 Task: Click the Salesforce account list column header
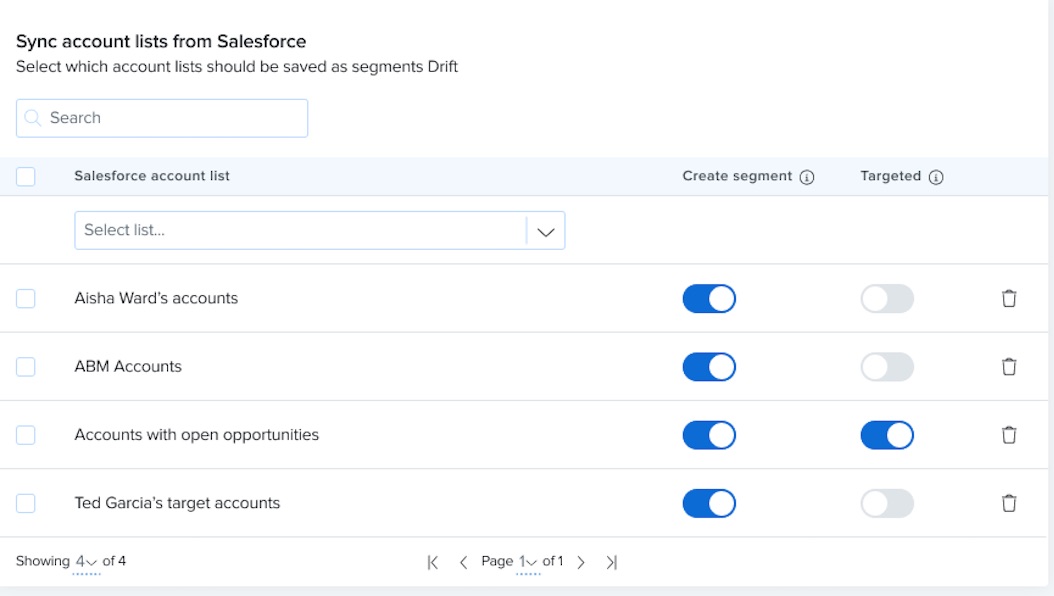click(152, 176)
